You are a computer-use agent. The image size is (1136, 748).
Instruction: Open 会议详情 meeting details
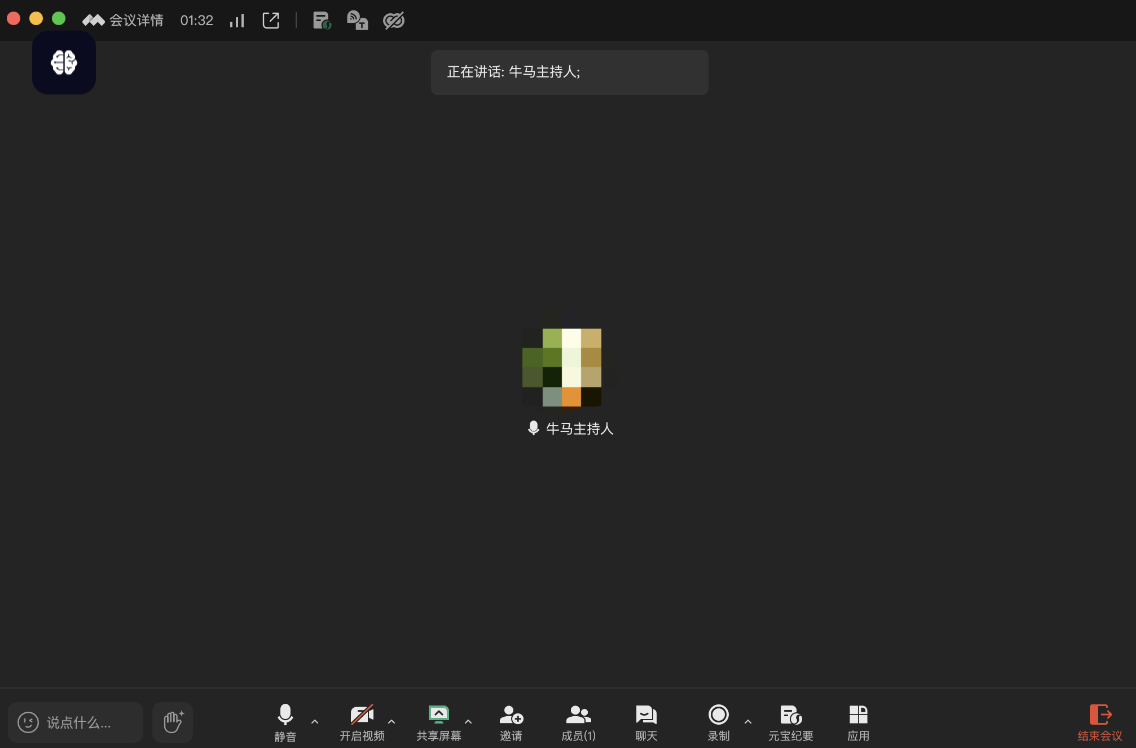123,19
